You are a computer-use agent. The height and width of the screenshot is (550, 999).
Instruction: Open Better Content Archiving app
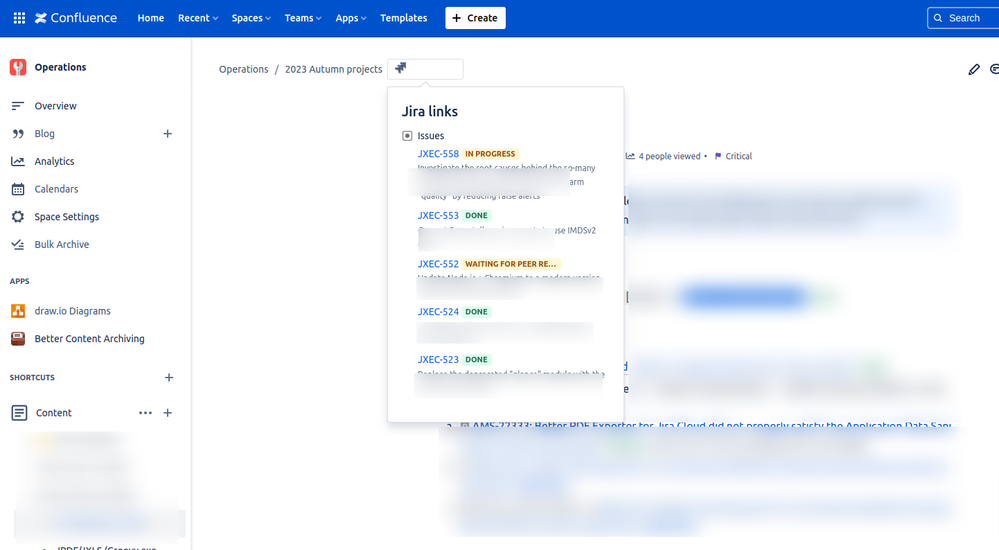click(89, 338)
